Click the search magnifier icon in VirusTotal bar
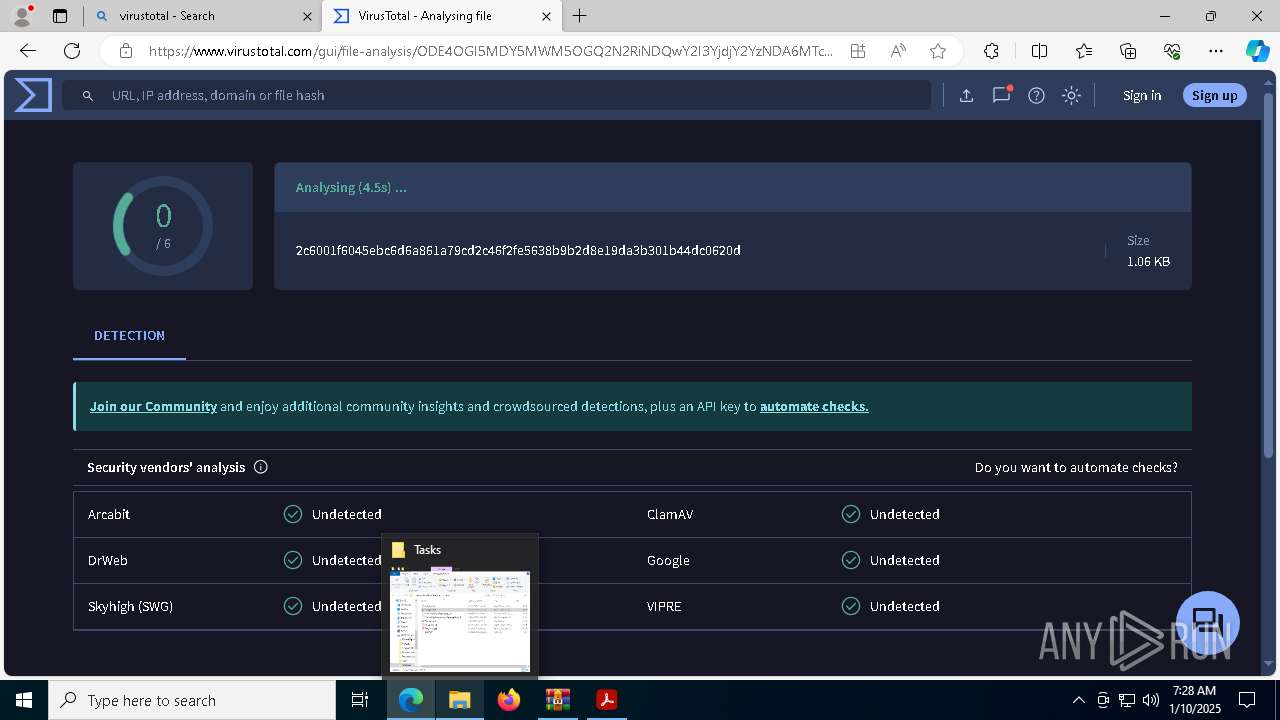 [88, 95]
